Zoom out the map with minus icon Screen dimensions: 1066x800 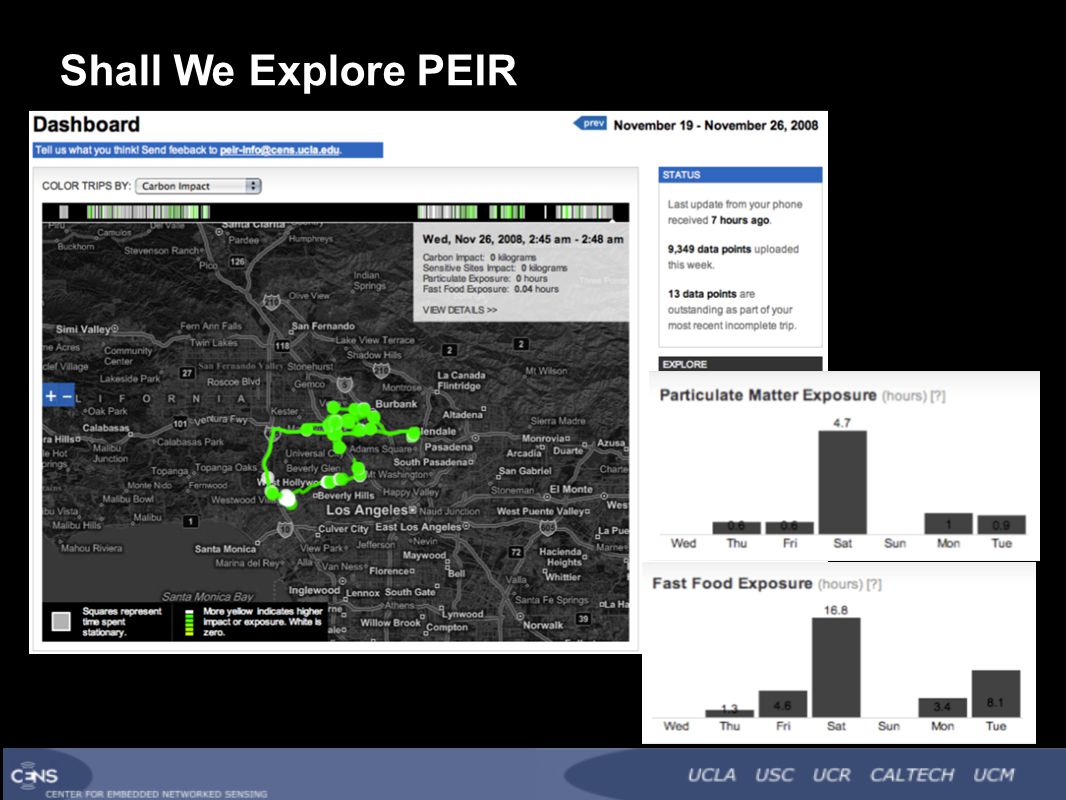click(67, 396)
